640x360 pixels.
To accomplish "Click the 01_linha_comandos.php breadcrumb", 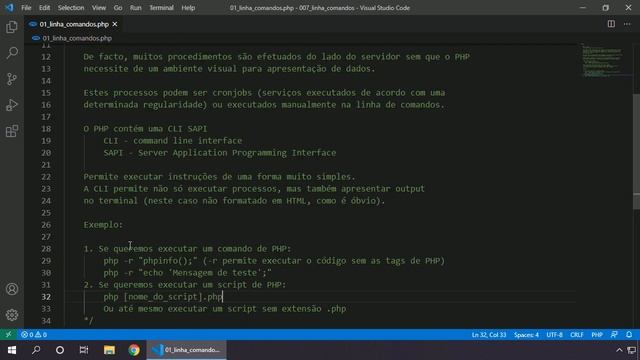I will [77, 38].
